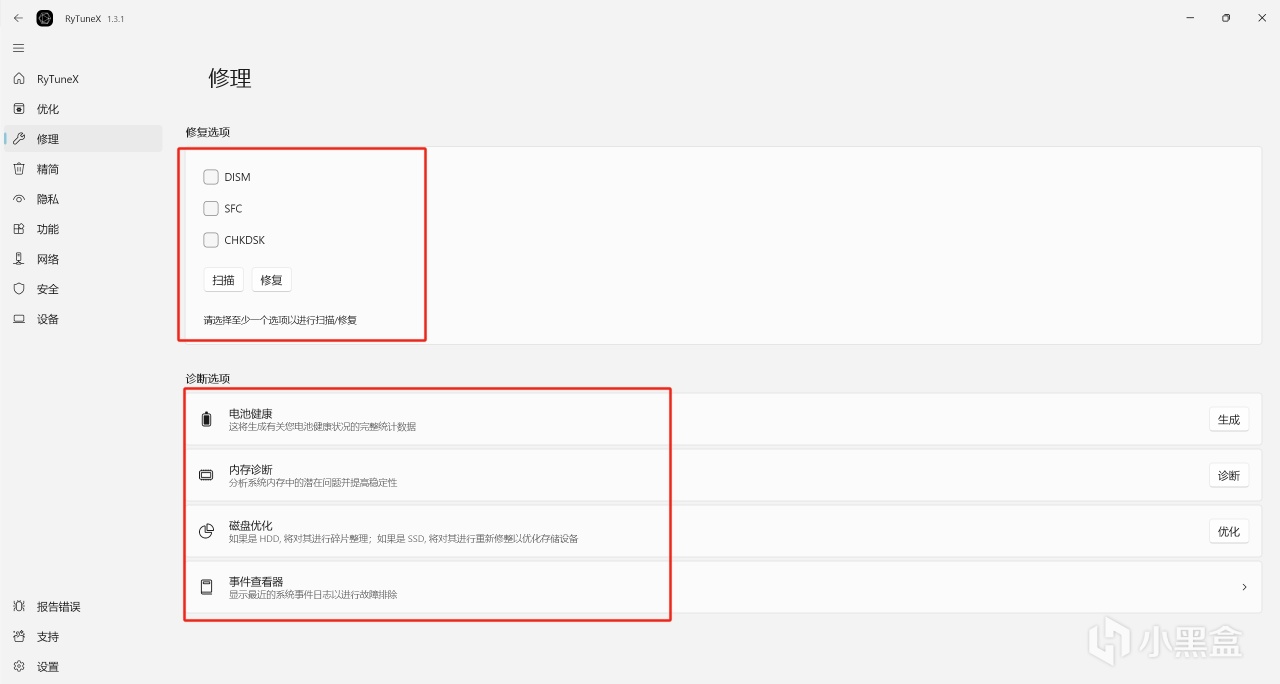Enable the SFC checkbox
Screen dimensions: 1280x684
pyautogui.click(x=211, y=209)
